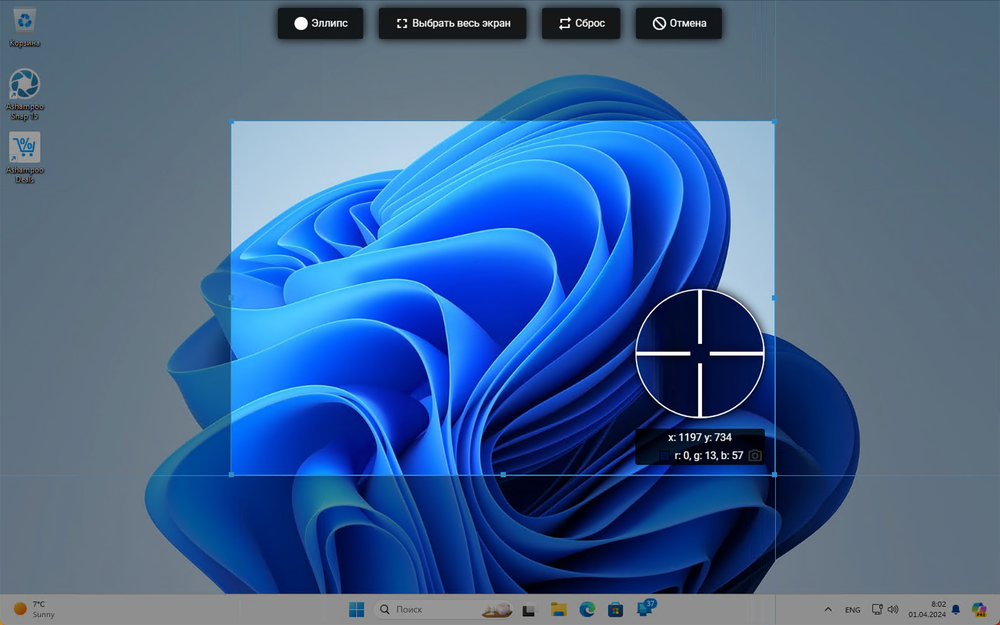This screenshot has width=1000, height=625.
Task: Click the camera icon in the color info box
Action: click(x=754, y=455)
